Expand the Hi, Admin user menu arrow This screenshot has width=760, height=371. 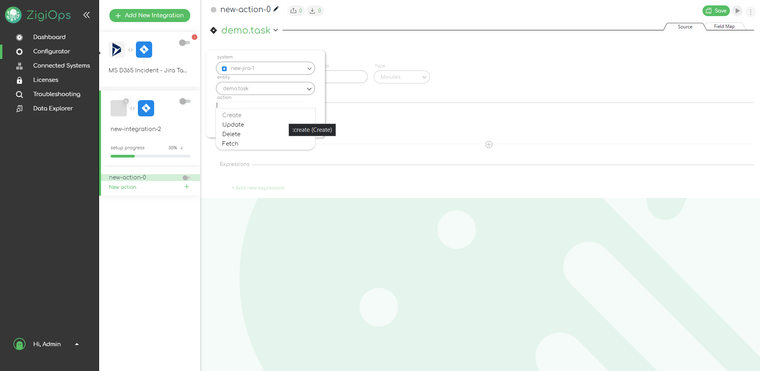coord(77,344)
